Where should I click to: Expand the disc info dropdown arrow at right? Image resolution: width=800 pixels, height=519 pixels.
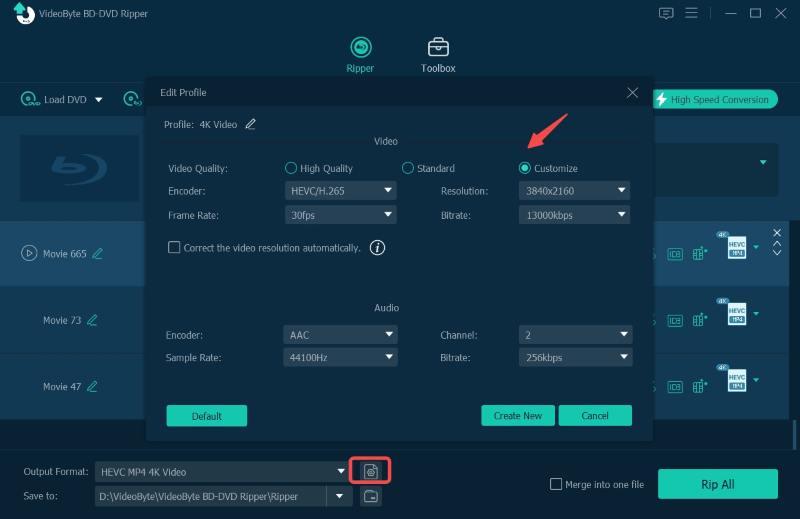tap(763, 162)
